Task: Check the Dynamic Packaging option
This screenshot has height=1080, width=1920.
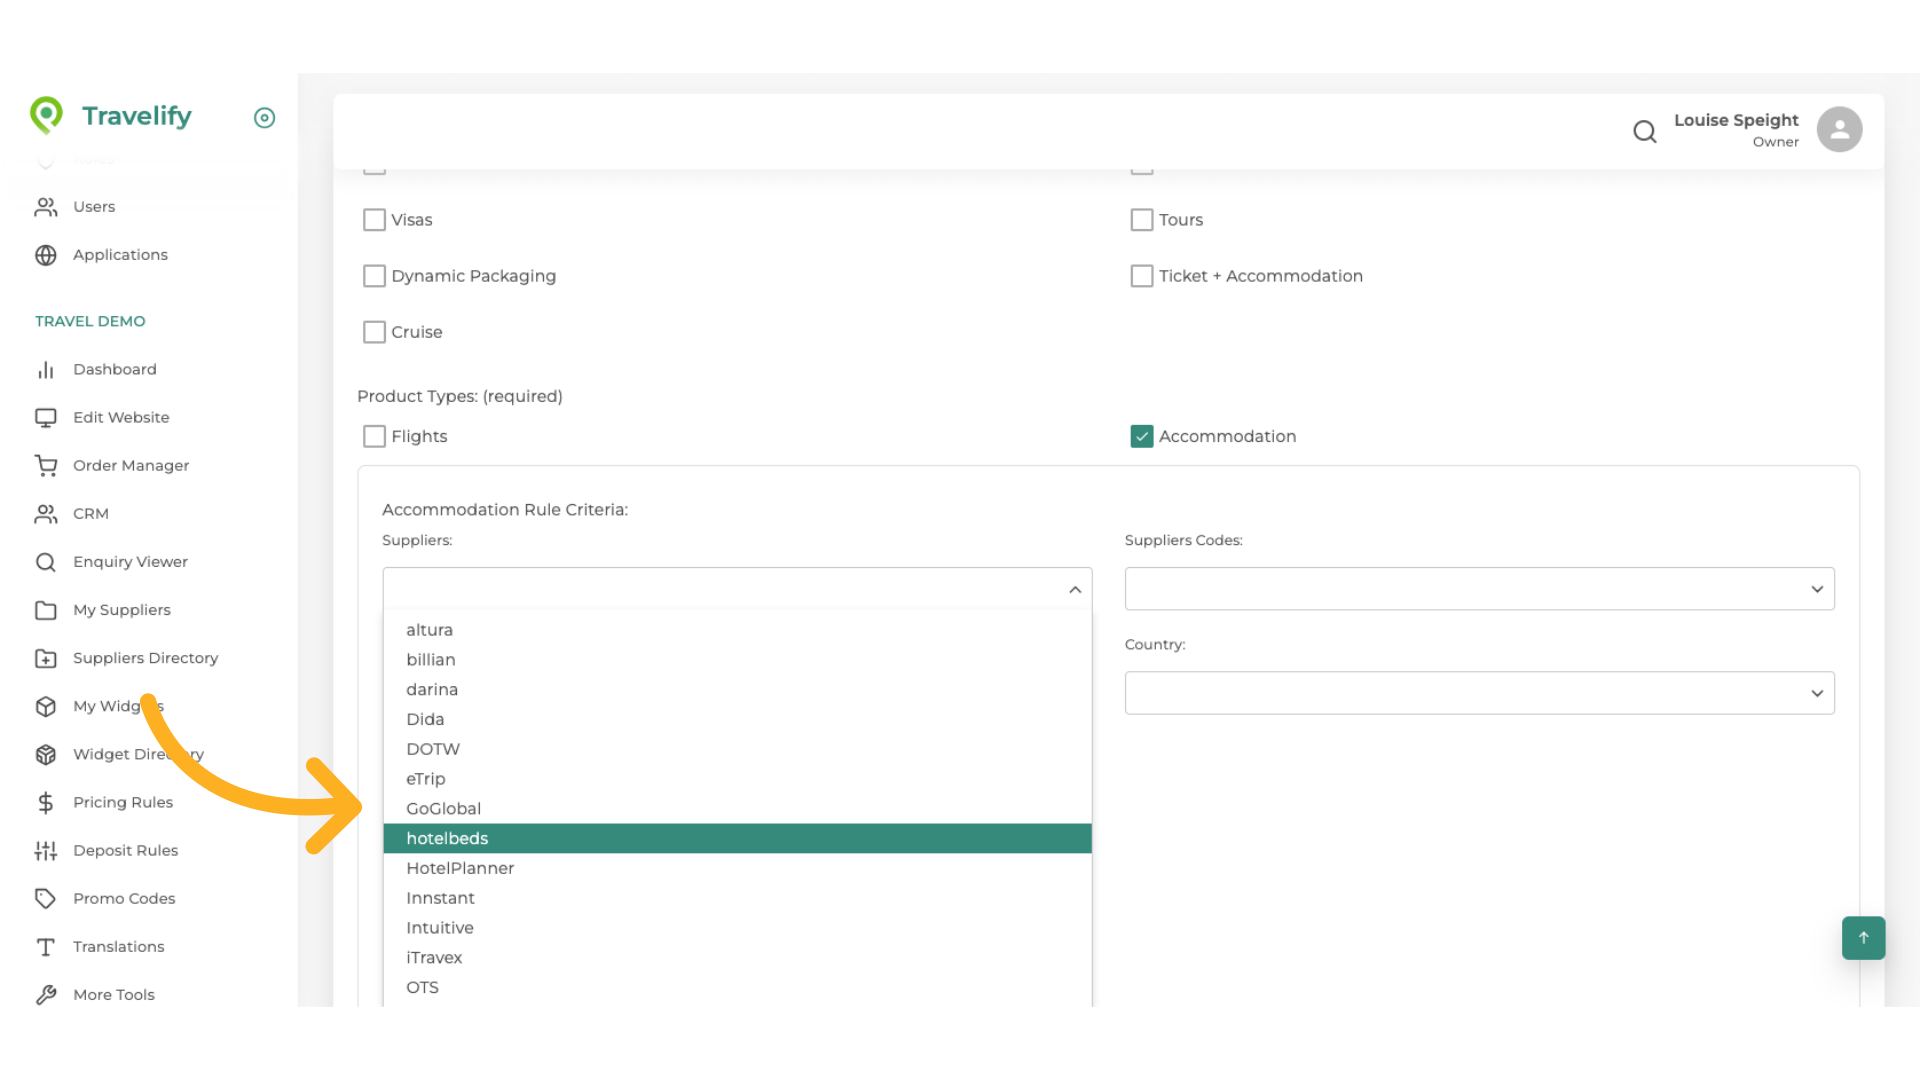Action: [374, 275]
